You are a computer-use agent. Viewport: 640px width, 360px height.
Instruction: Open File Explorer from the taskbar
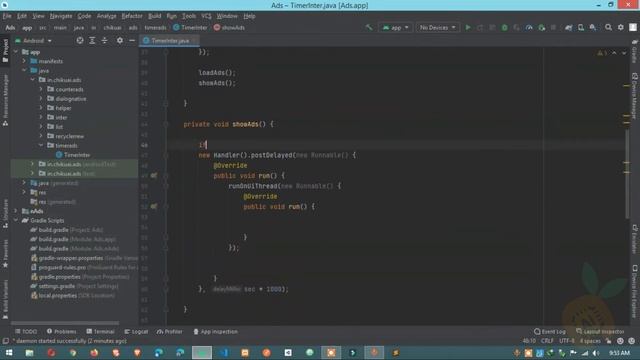29,353
